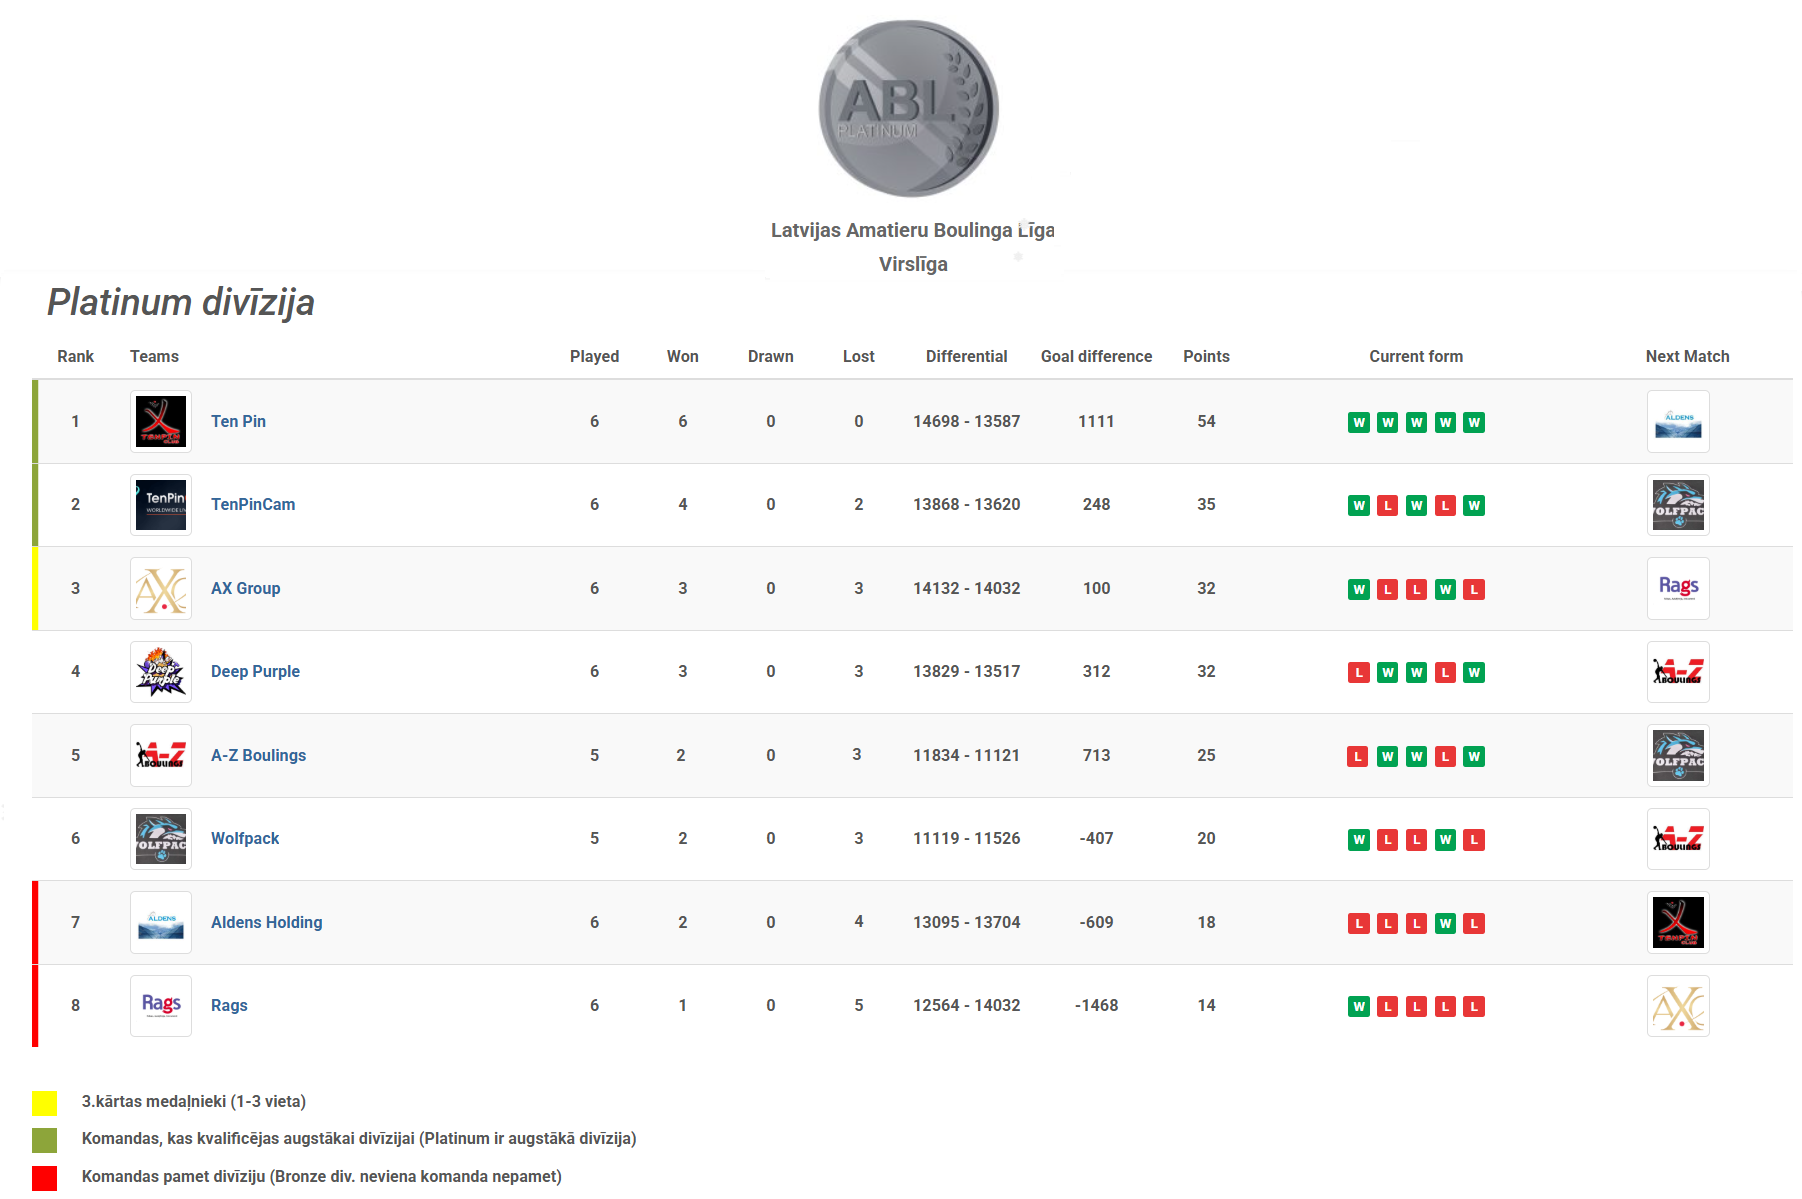Click Ten Pin's latest W form badge
Screen dimensions: 1802x1199
pyautogui.click(x=1474, y=423)
